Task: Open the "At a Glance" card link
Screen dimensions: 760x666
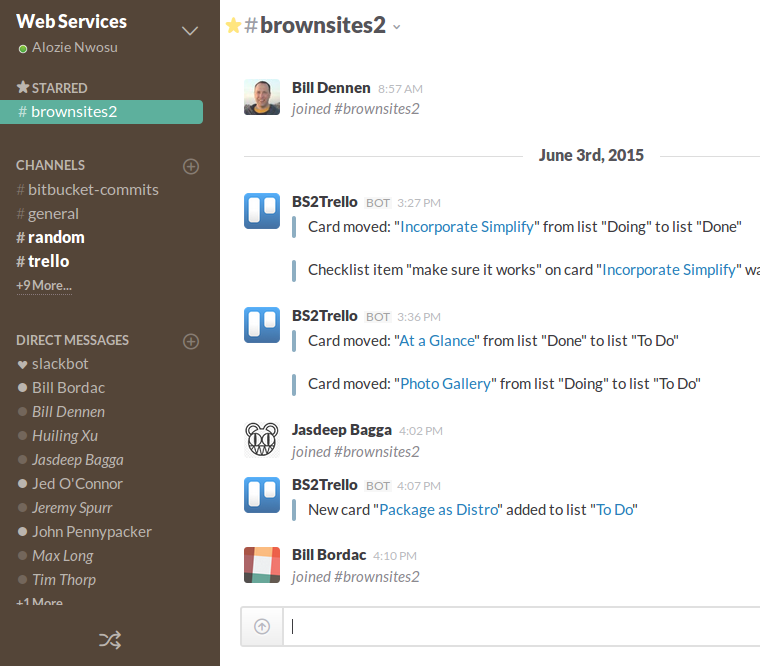Action: [437, 341]
